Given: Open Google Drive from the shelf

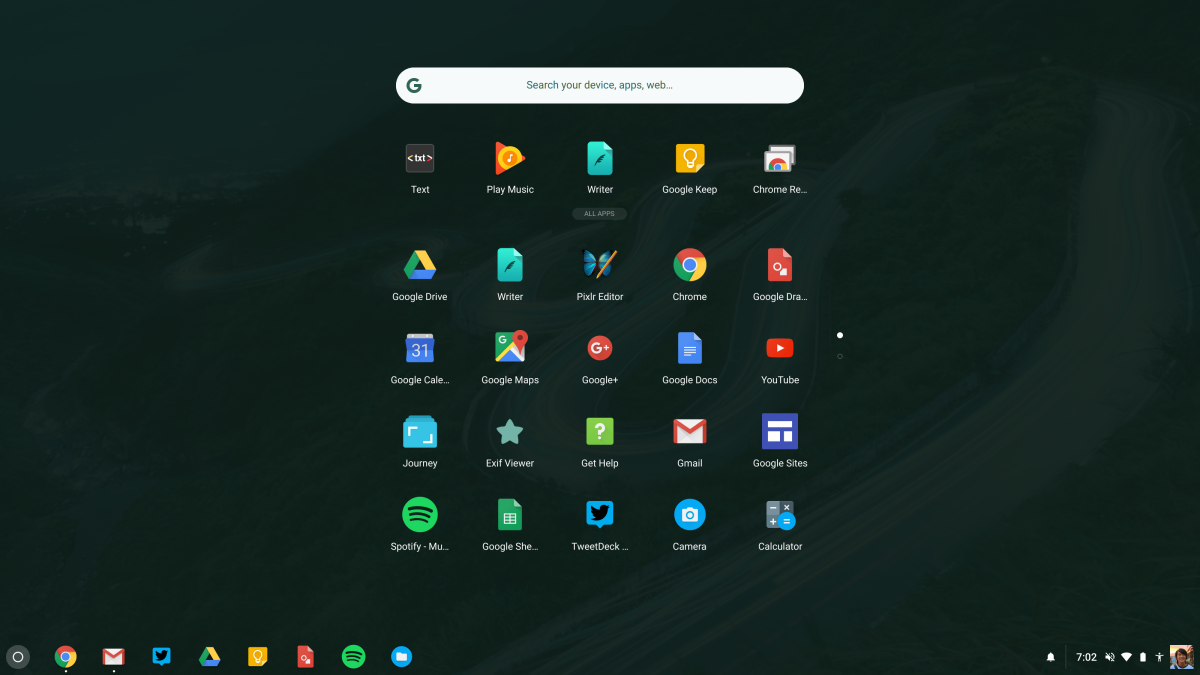Looking at the screenshot, I should coord(209,657).
